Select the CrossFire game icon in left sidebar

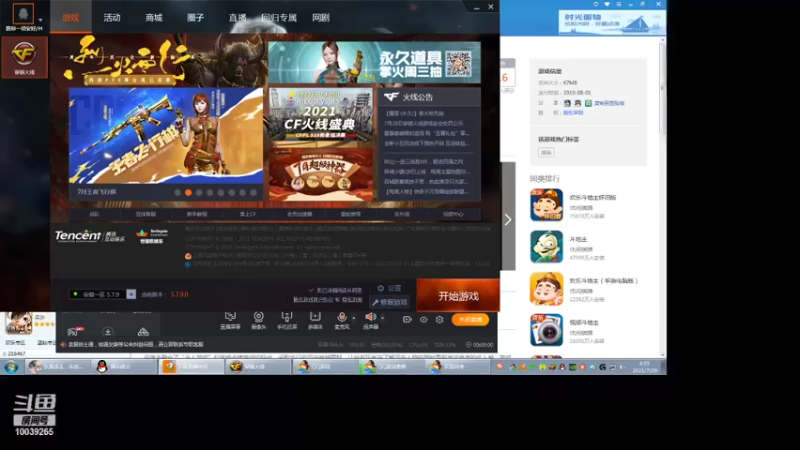[24, 57]
